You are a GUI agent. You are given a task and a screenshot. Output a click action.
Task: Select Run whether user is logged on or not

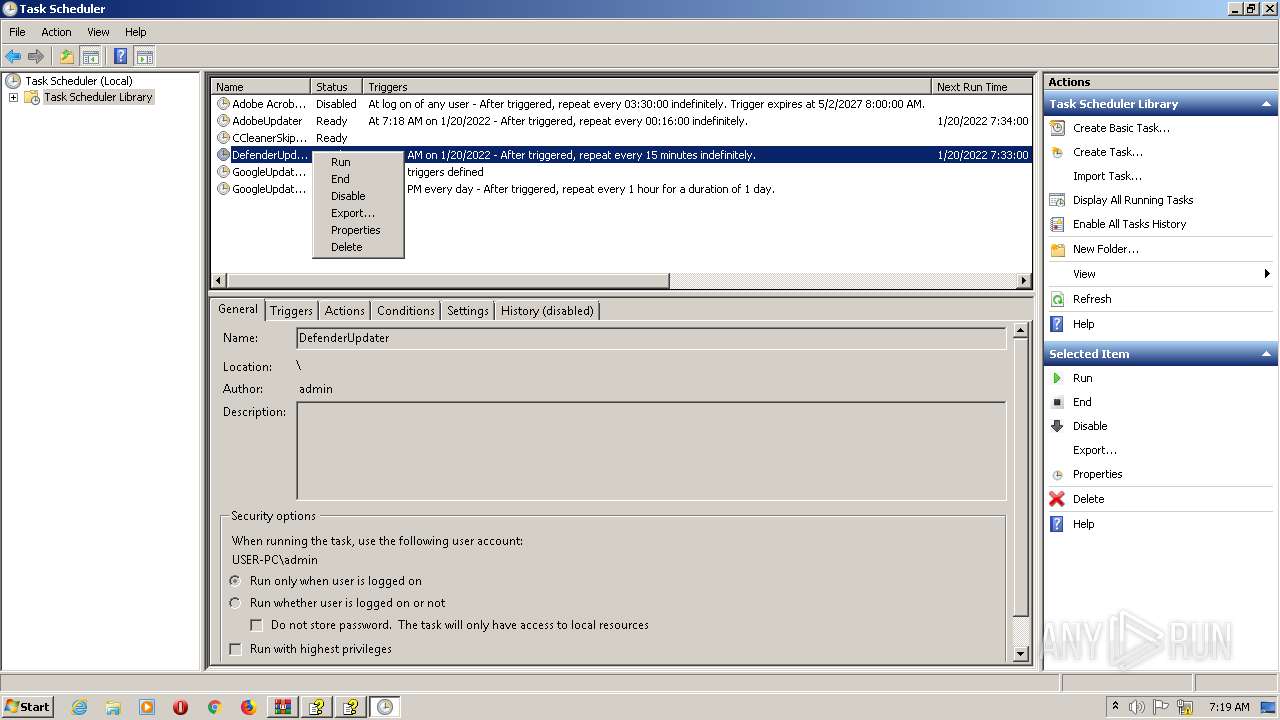[x=235, y=603]
